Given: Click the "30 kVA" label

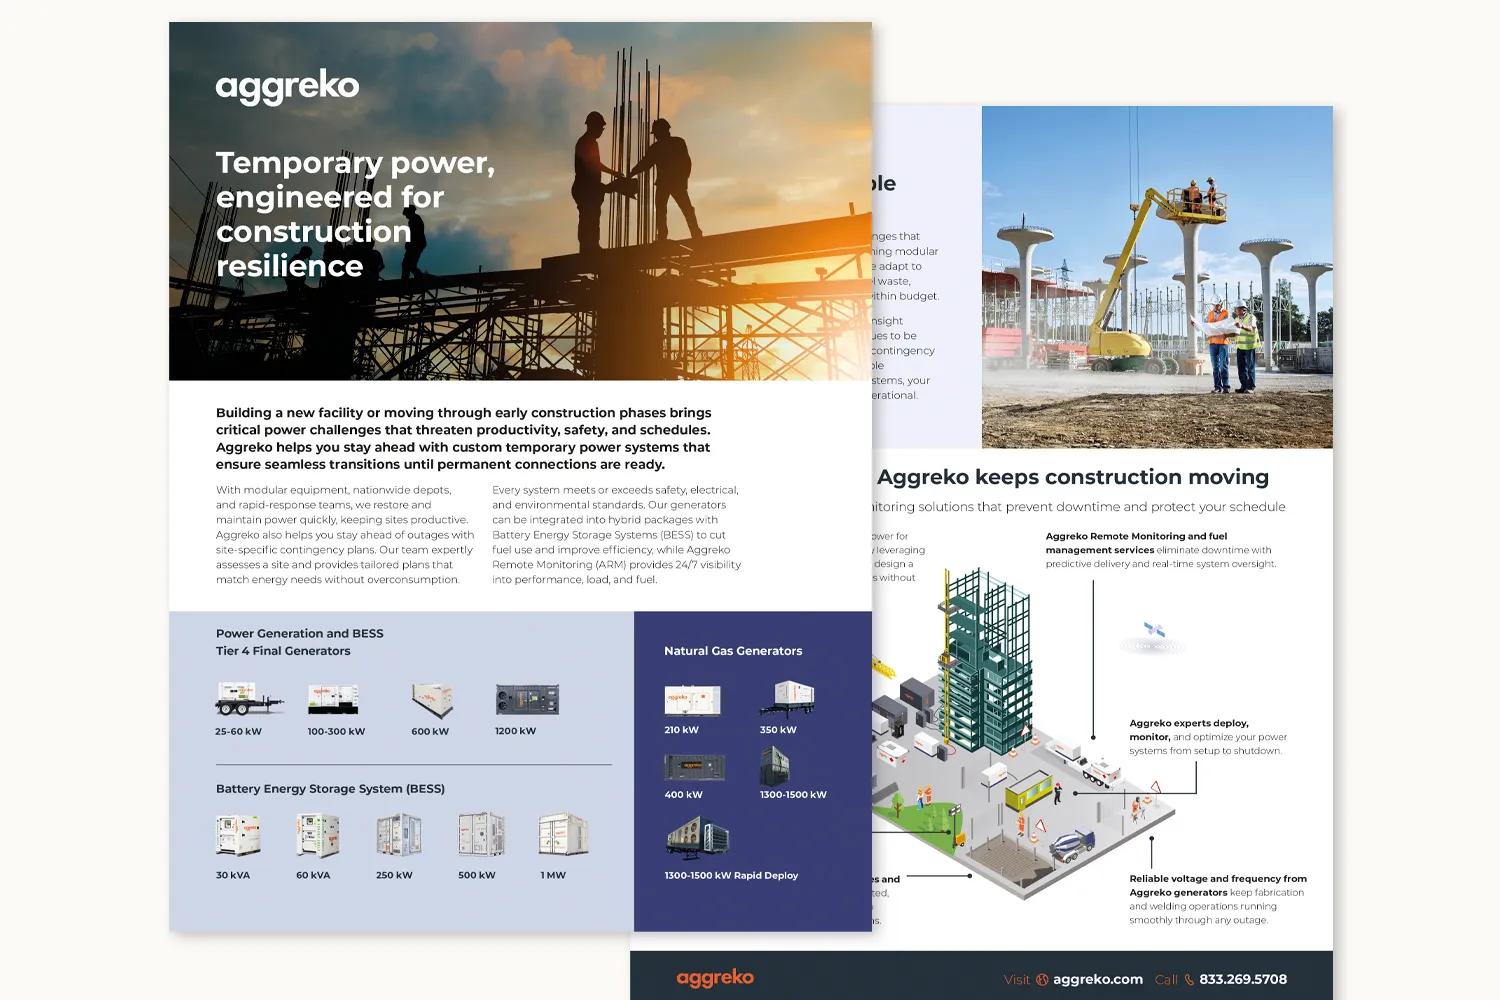Looking at the screenshot, I should tap(233, 875).
